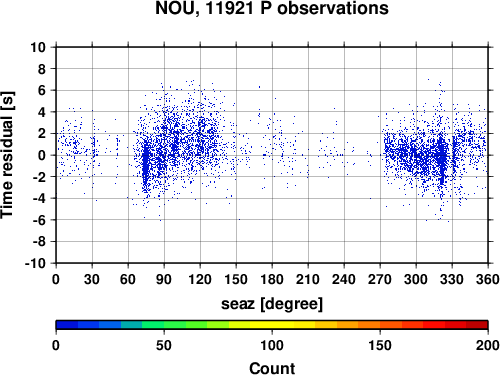
Task: Click the x-axis tick label 90
Action: (164, 279)
